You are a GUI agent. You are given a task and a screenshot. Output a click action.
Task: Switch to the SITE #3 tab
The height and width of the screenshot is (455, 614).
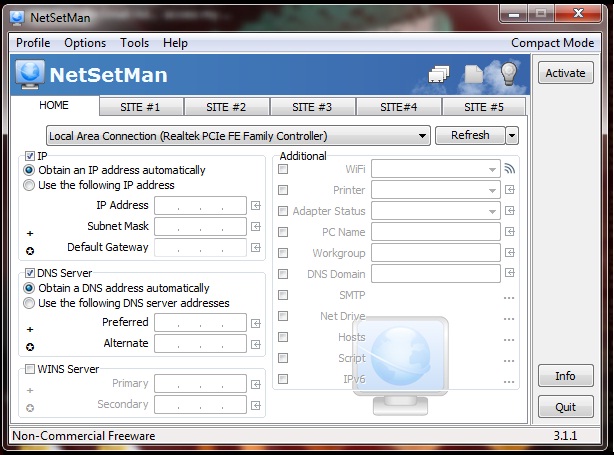(x=312, y=107)
